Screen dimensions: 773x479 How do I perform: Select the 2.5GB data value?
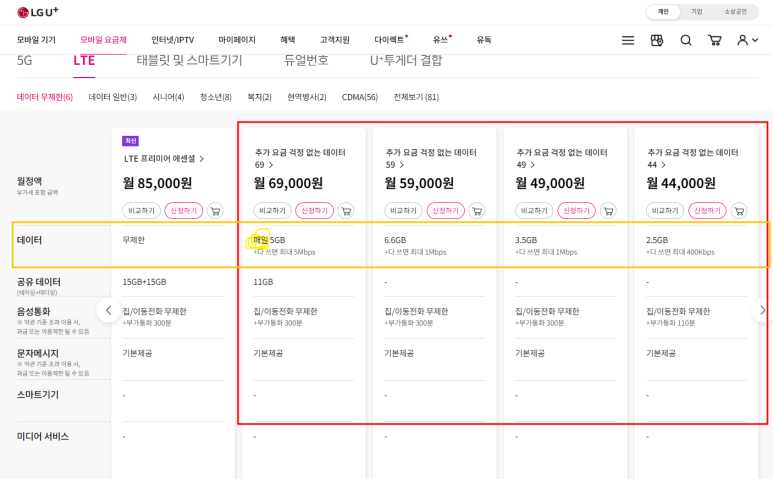pos(657,240)
